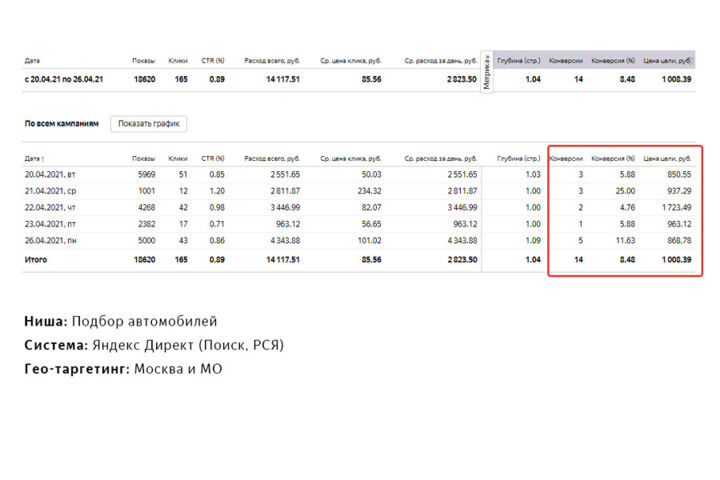Click impressions value 5000
The image size is (720, 480).
[146, 241]
